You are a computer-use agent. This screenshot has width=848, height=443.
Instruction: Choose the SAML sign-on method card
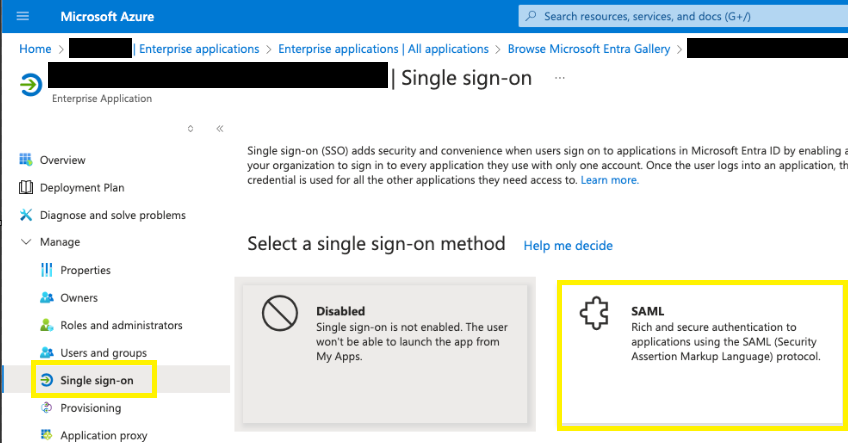click(x=703, y=355)
